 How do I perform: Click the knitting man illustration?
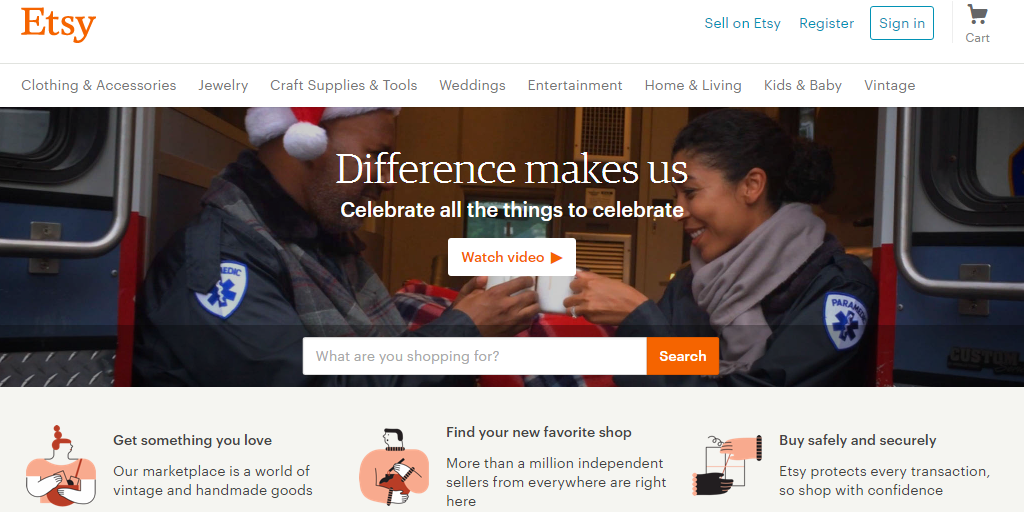pos(394,466)
